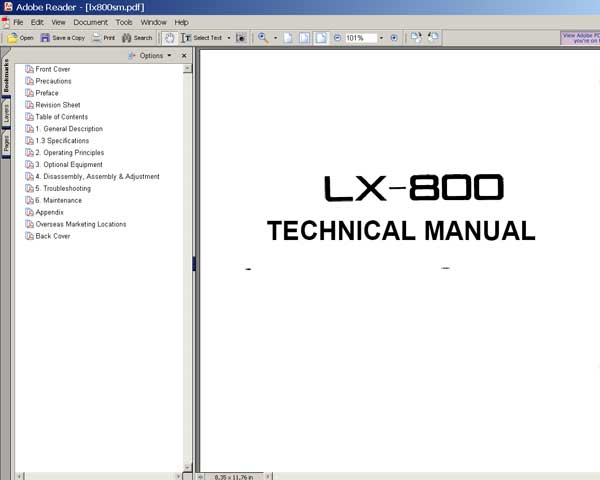Go to Back Cover bookmark

click(x=53, y=236)
